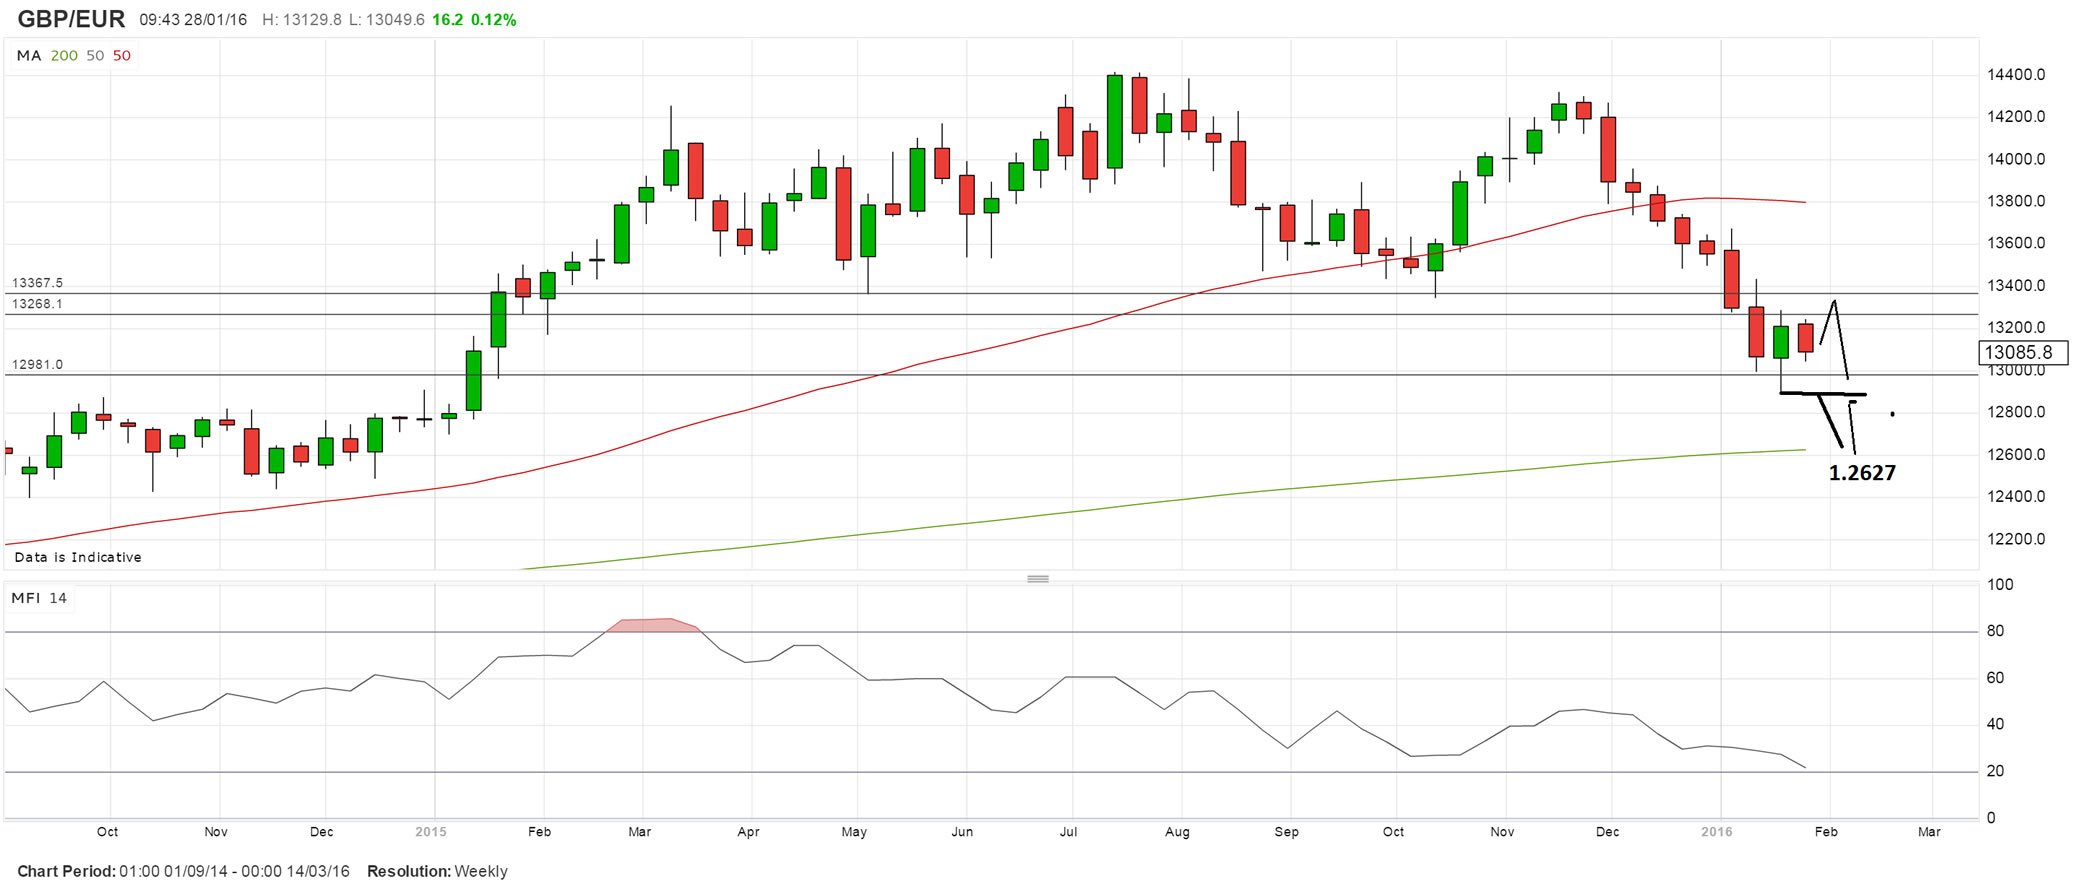Select the MFI 14 indicator label
This screenshot has height=881, width=2080.
tap(39, 598)
